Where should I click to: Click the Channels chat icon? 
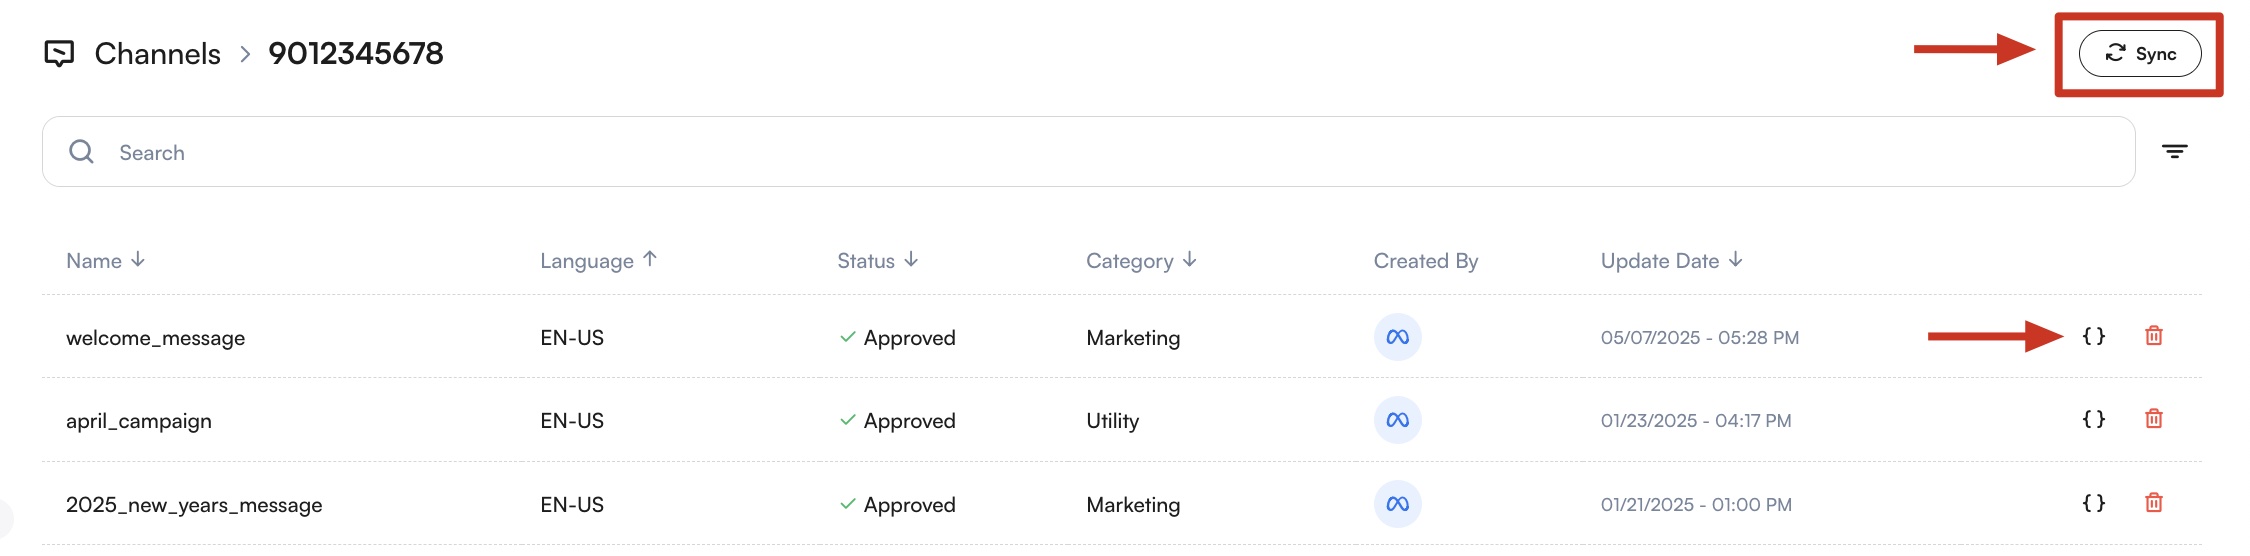(59, 54)
